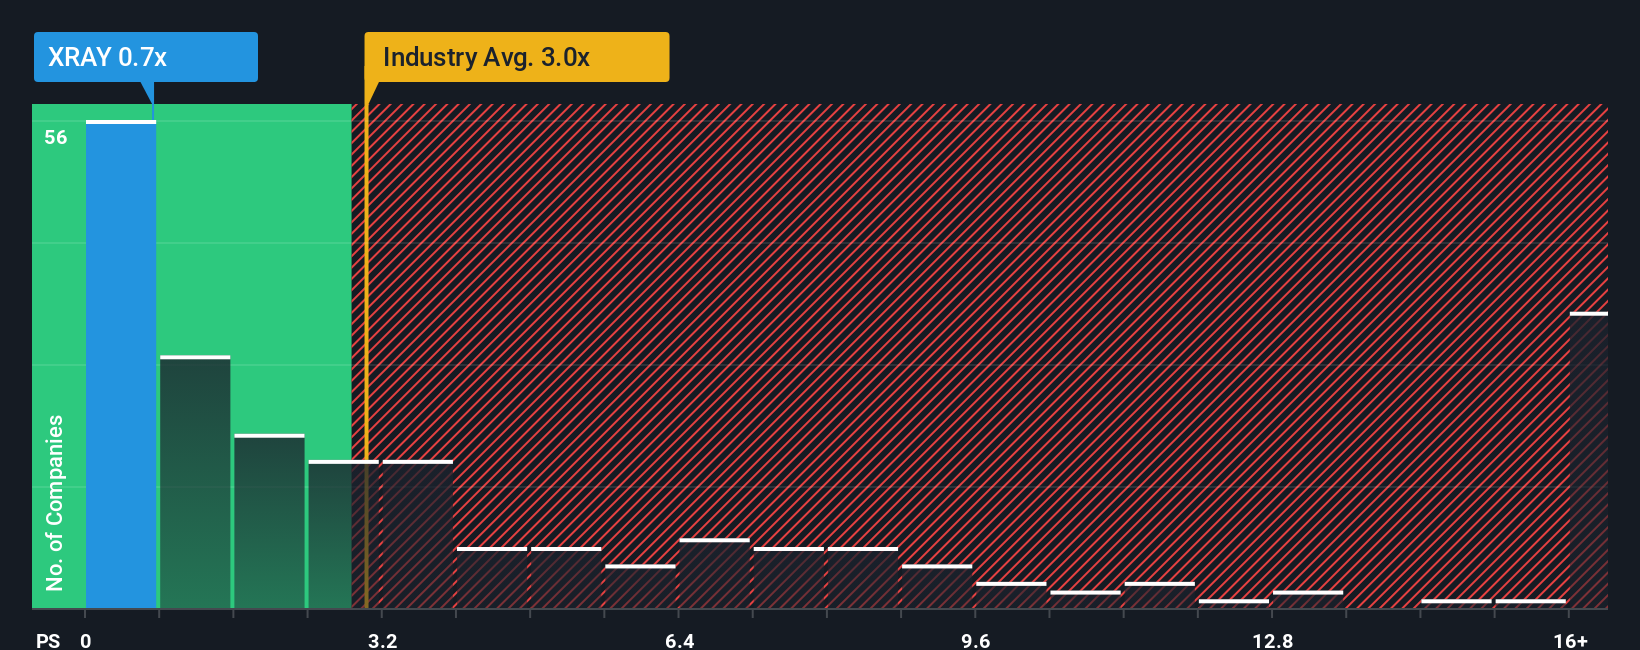Click the PS axis label
This screenshot has height=650, width=1640.
(x=48, y=641)
